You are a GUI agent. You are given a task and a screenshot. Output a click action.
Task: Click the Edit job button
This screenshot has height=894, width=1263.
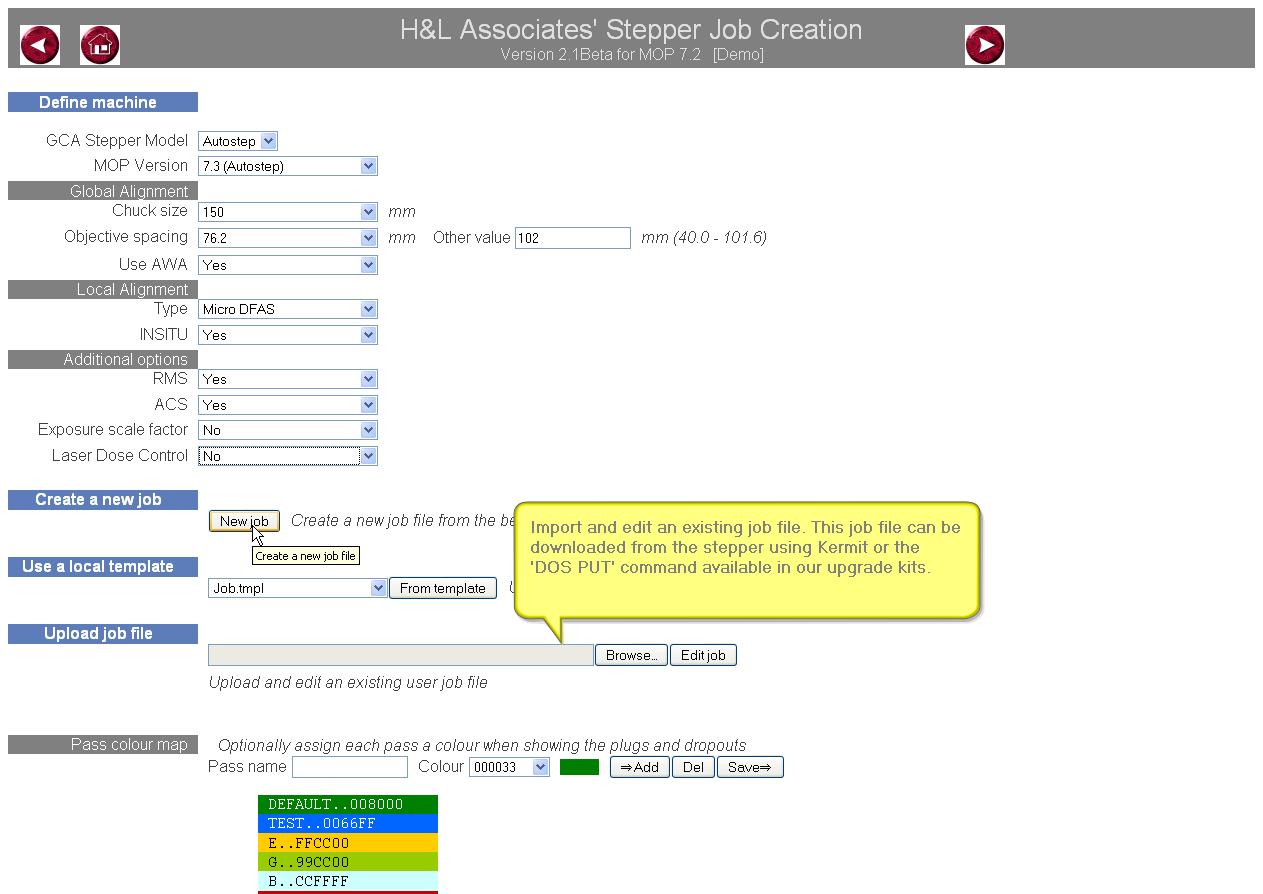point(703,655)
